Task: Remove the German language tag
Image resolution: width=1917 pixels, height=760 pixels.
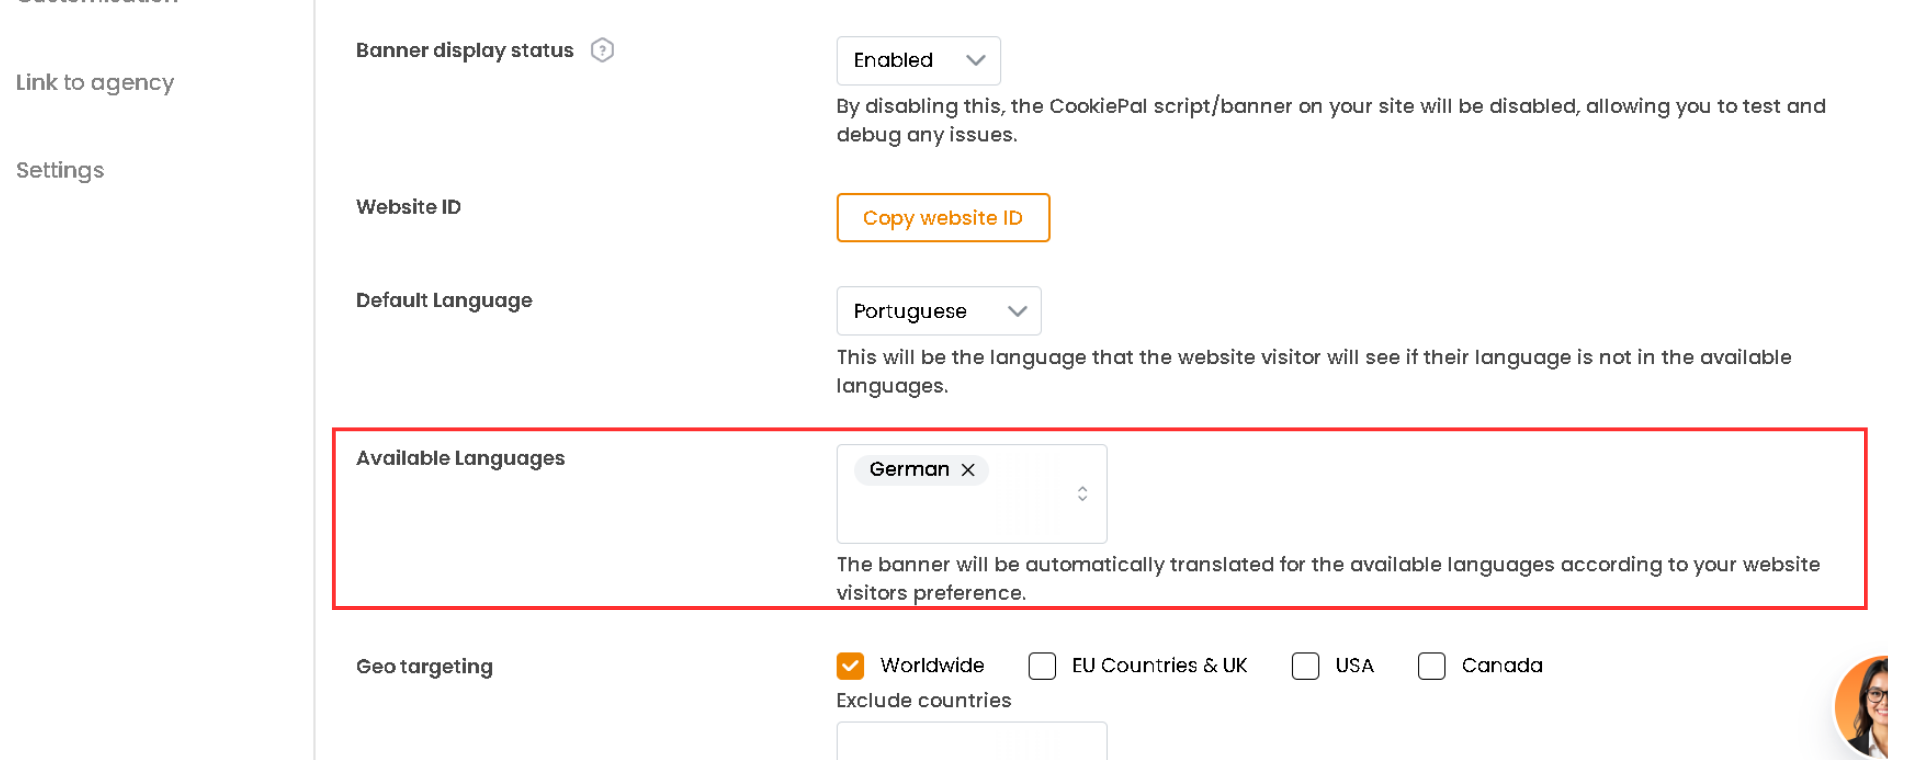Action: (968, 470)
